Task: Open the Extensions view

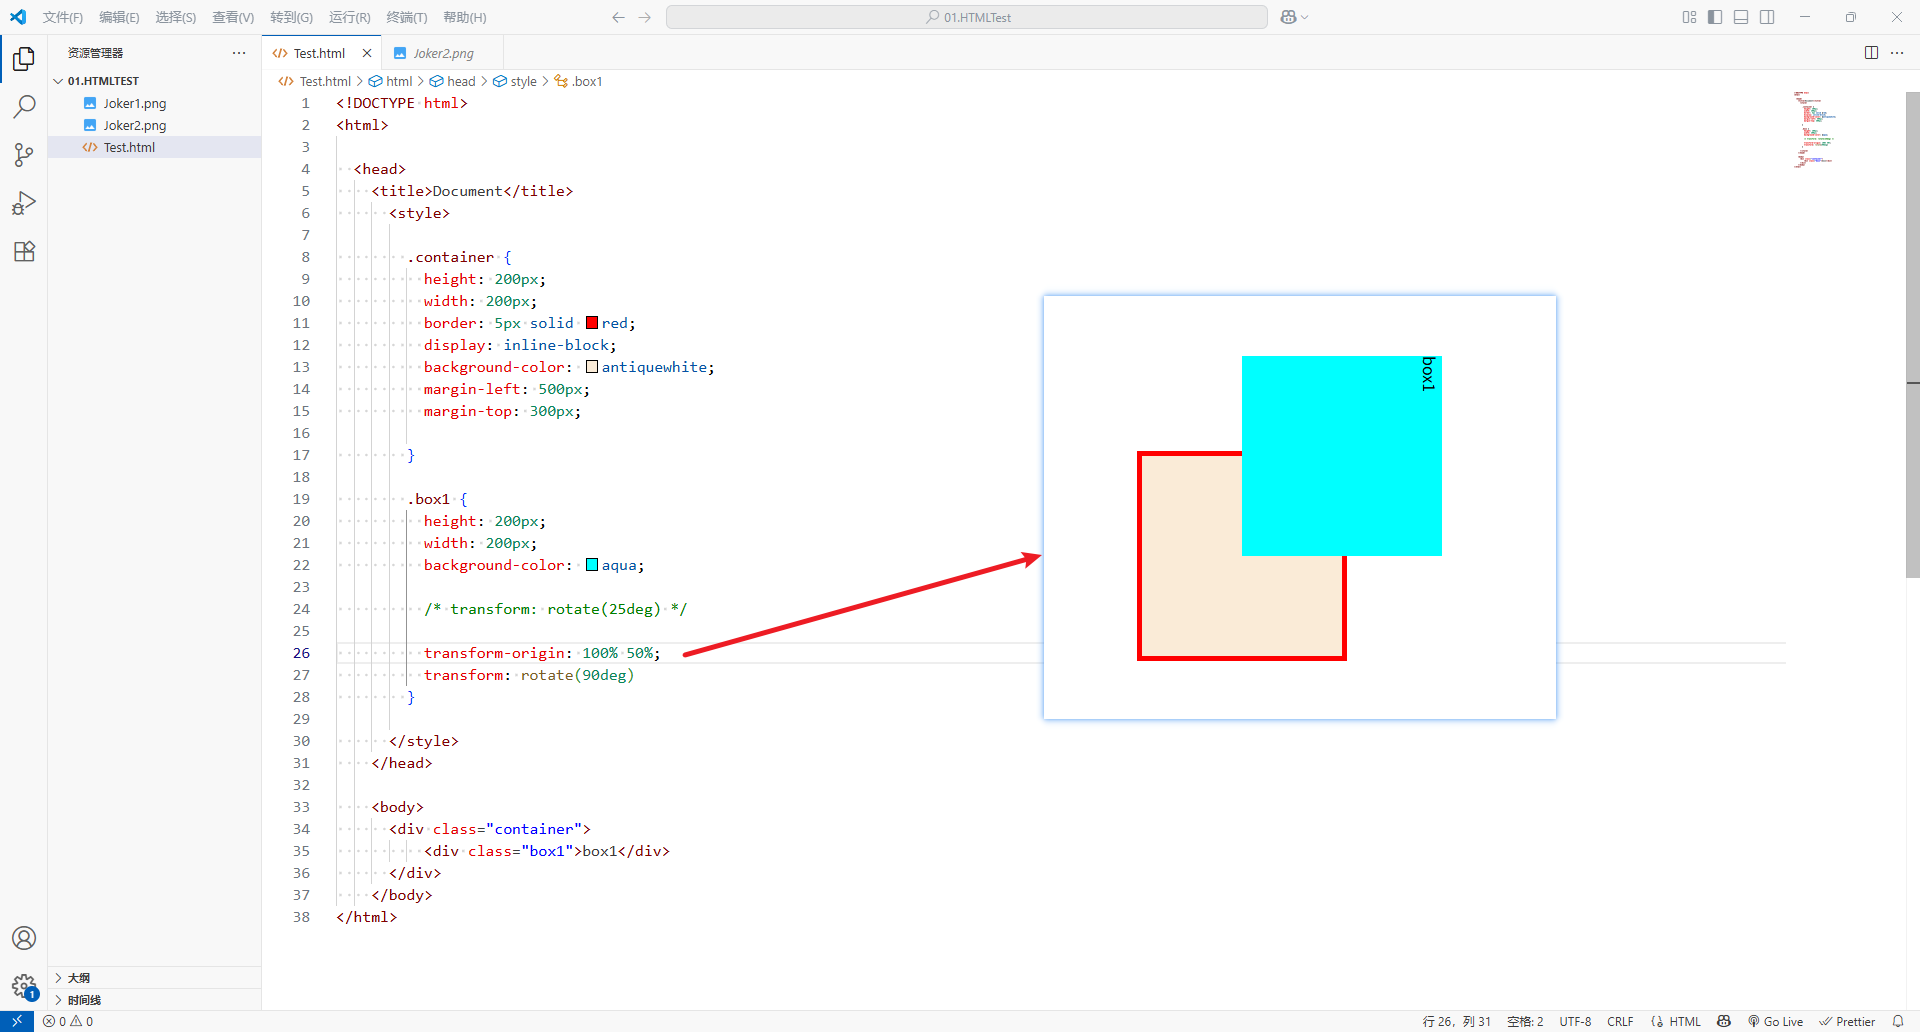Action: click(24, 251)
